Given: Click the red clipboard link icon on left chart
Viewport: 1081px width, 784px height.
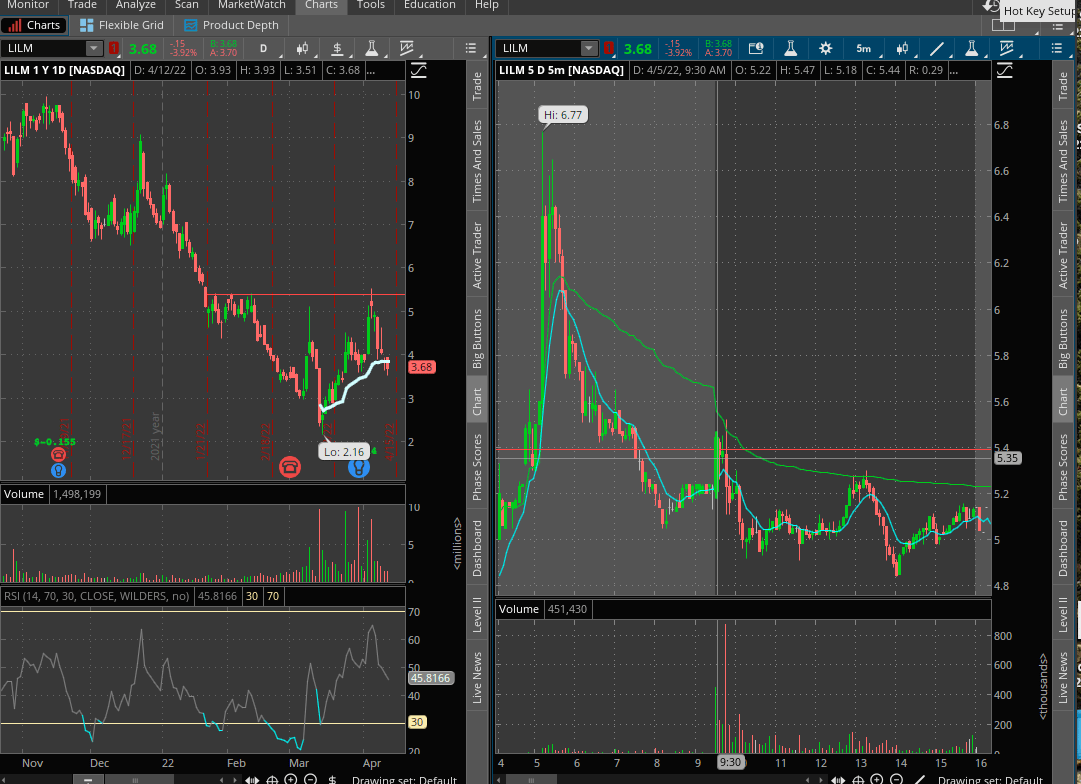Looking at the screenshot, I should (x=114, y=48).
